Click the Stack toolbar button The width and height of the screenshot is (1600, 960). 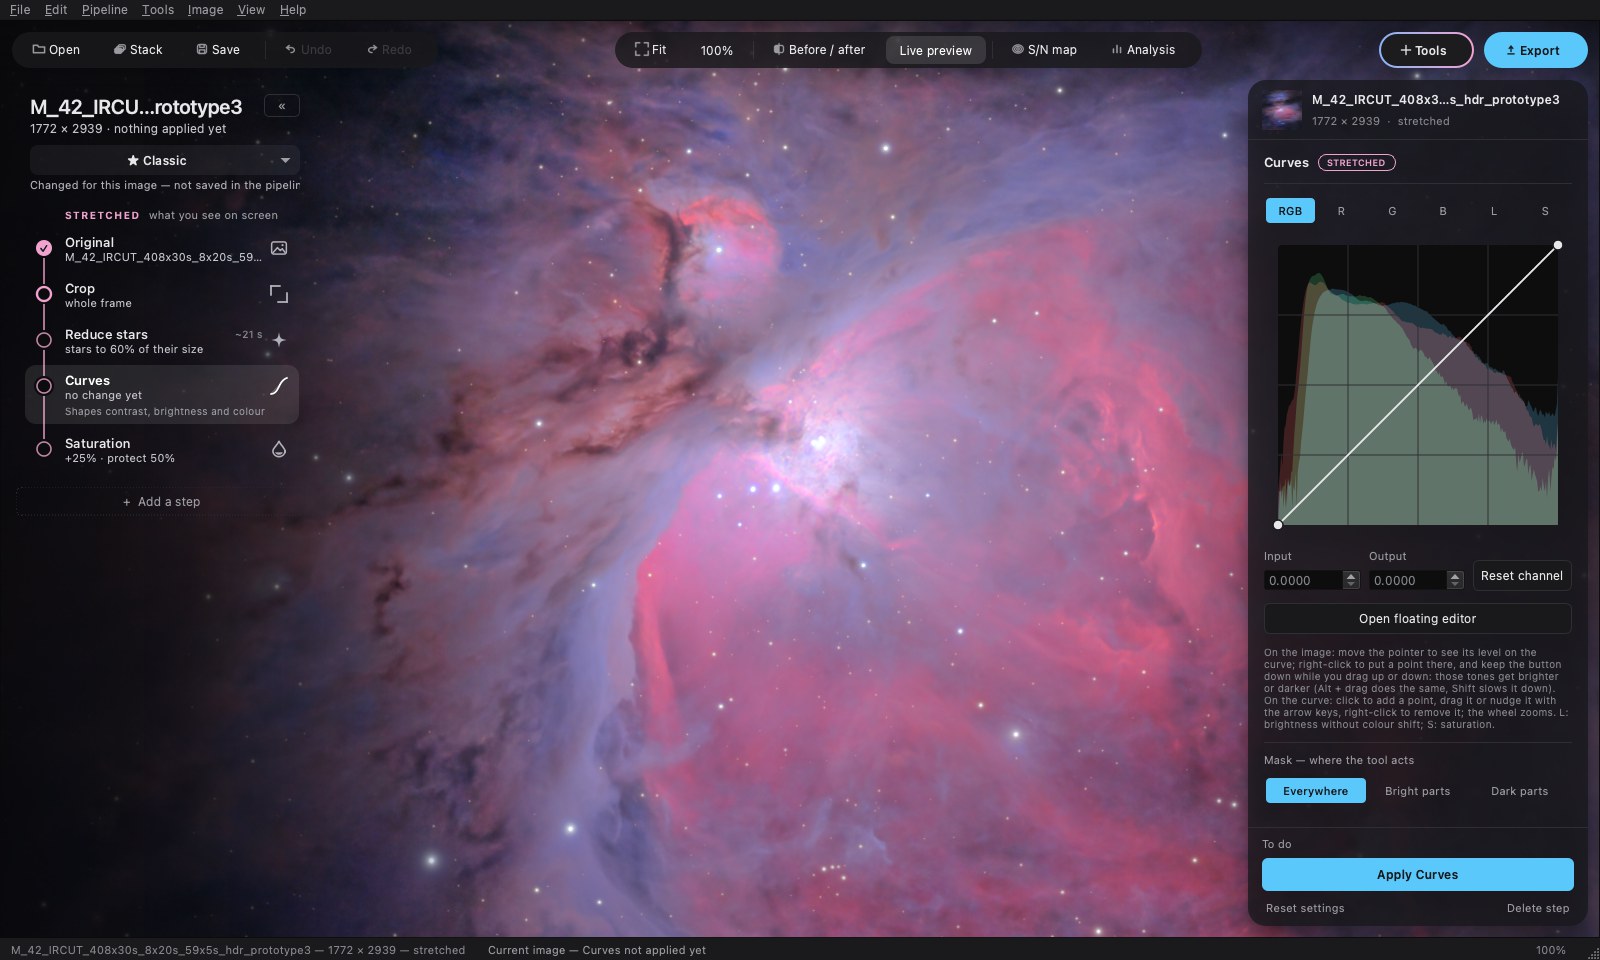pyautogui.click(x=138, y=49)
